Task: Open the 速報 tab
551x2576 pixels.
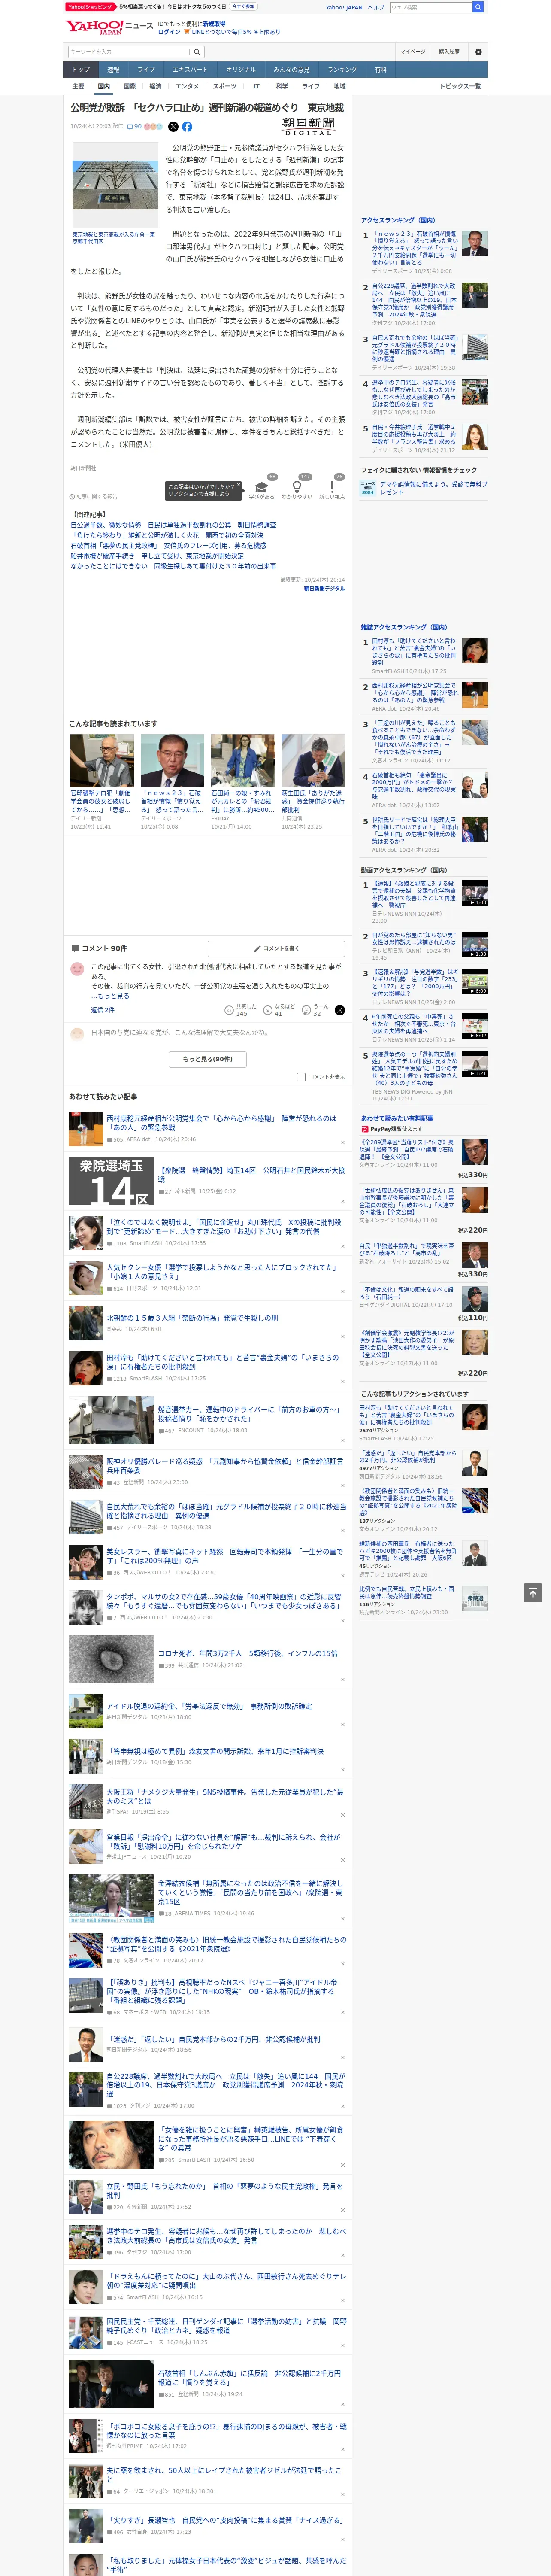Action: [113, 69]
